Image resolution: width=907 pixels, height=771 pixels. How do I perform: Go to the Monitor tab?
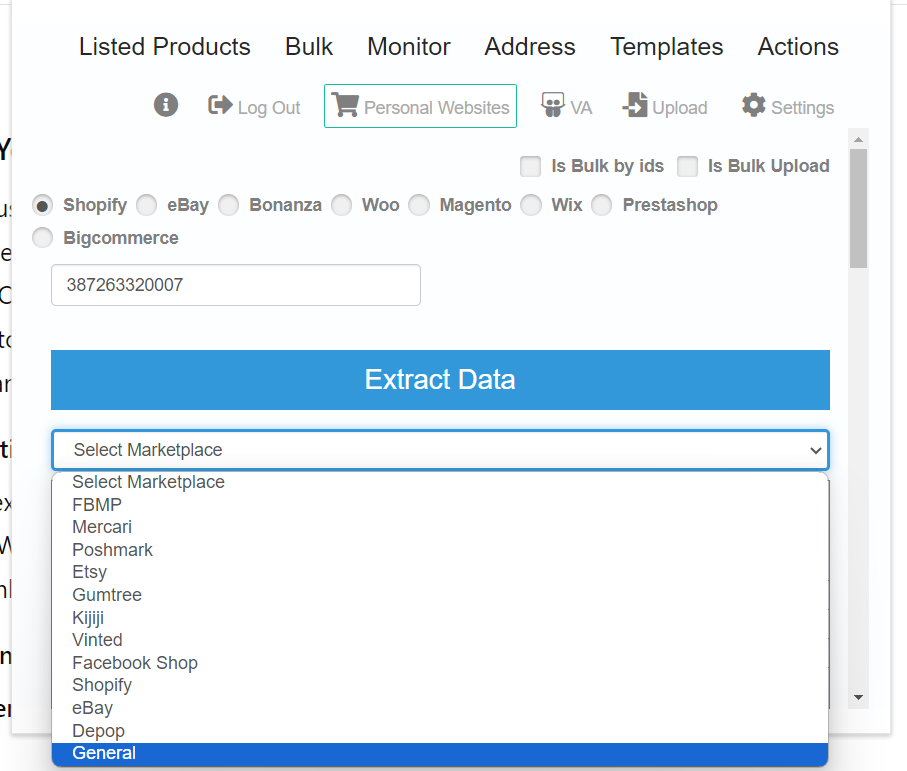[409, 46]
